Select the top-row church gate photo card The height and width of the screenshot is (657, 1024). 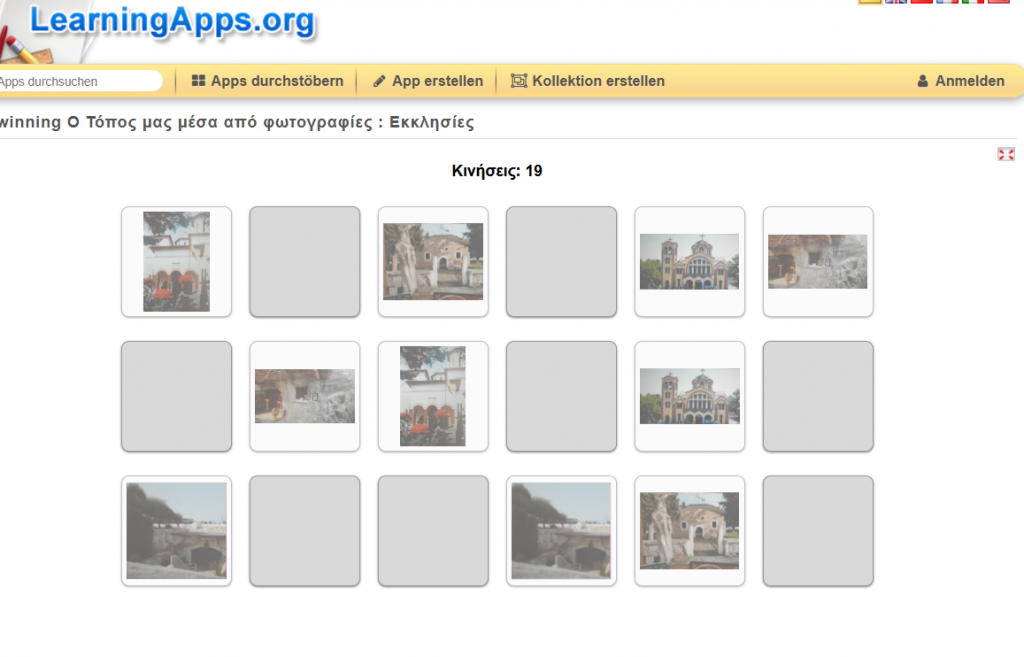pos(433,262)
